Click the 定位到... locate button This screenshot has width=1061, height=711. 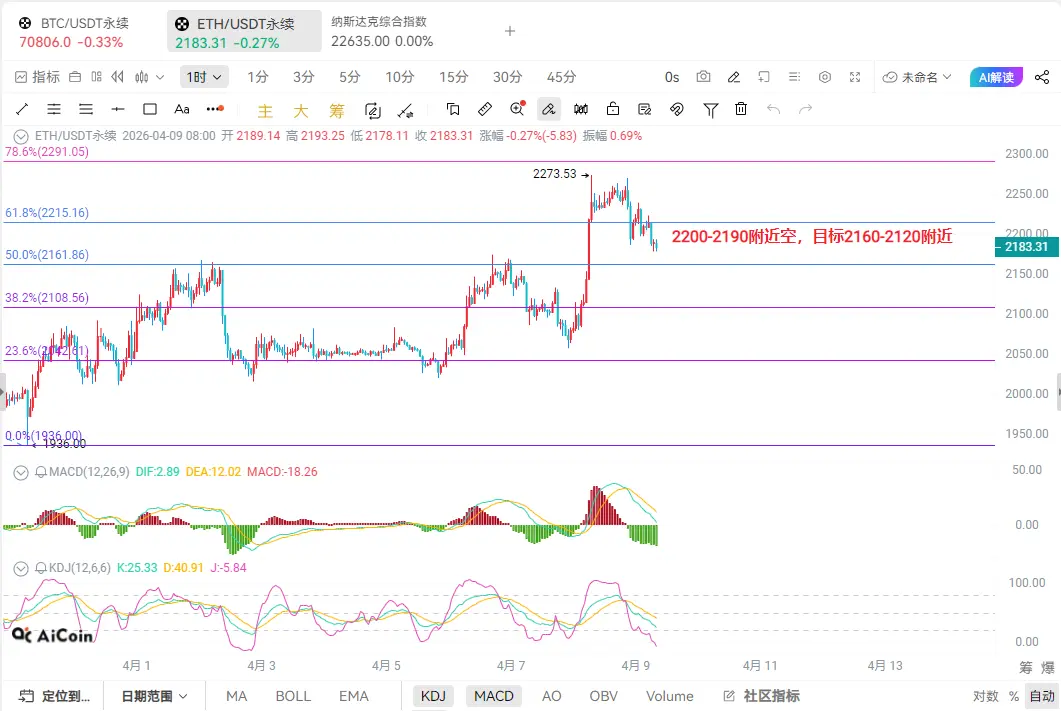[x=54, y=696]
